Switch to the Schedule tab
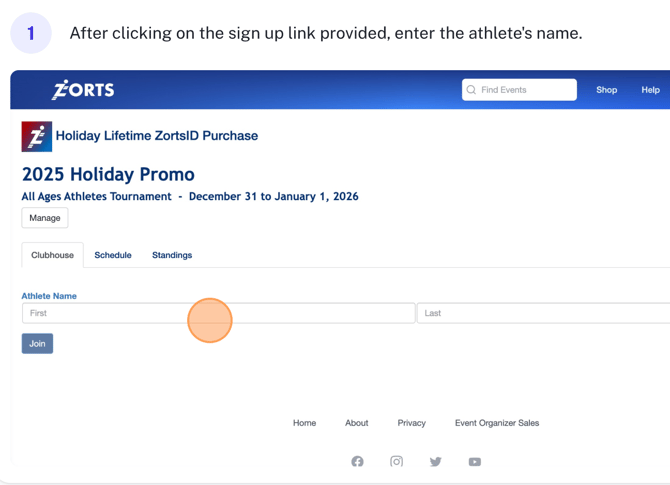The width and height of the screenshot is (670, 485). click(113, 255)
